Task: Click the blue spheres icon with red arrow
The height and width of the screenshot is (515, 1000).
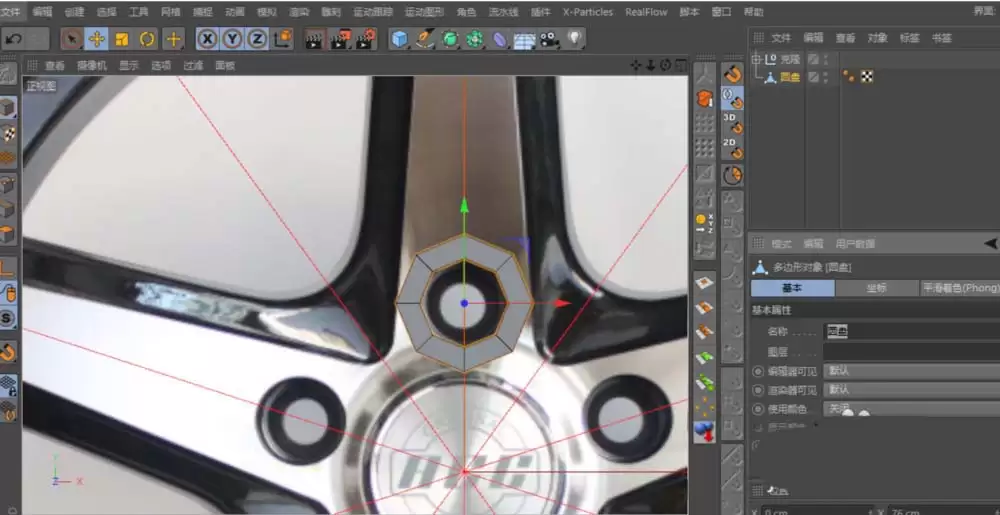Action: point(704,432)
